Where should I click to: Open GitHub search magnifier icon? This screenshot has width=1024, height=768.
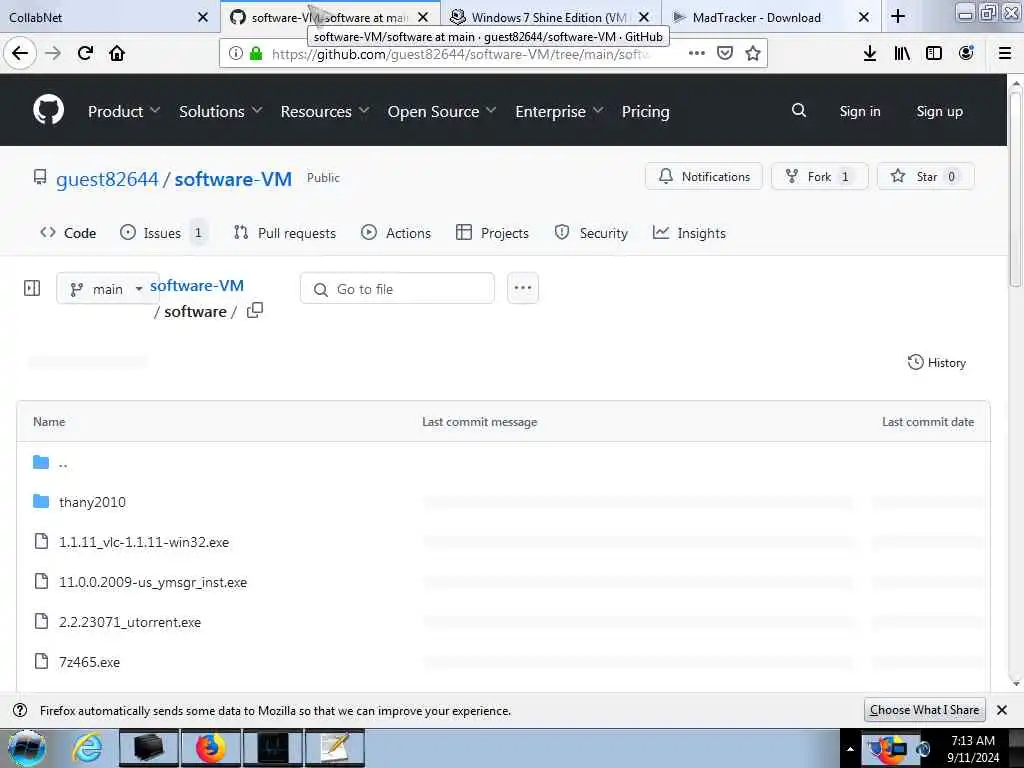pos(799,110)
